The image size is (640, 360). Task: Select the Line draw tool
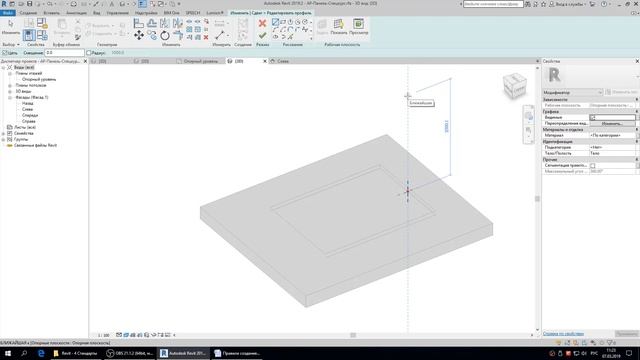[276, 22]
